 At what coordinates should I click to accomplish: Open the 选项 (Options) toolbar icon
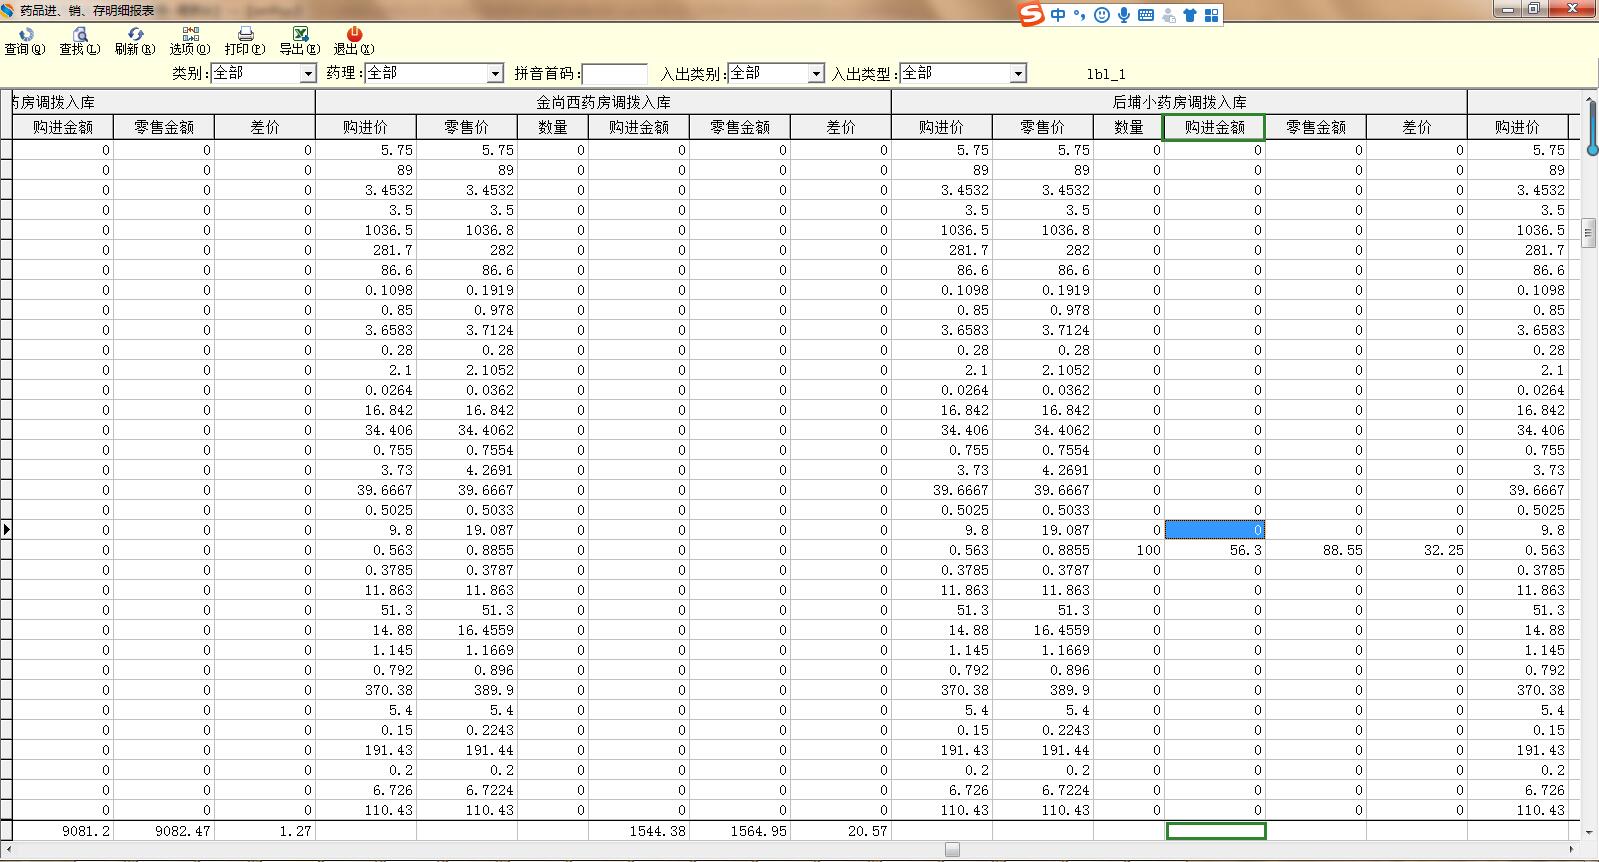190,41
